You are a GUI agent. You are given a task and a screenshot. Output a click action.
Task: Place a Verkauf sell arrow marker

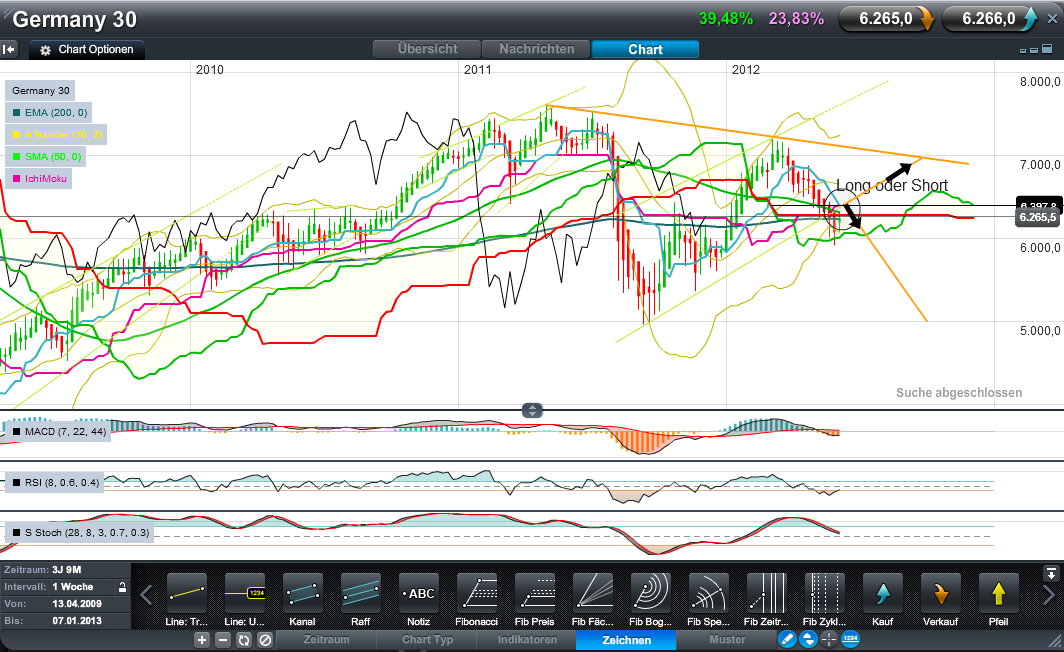pyautogui.click(x=940, y=593)
